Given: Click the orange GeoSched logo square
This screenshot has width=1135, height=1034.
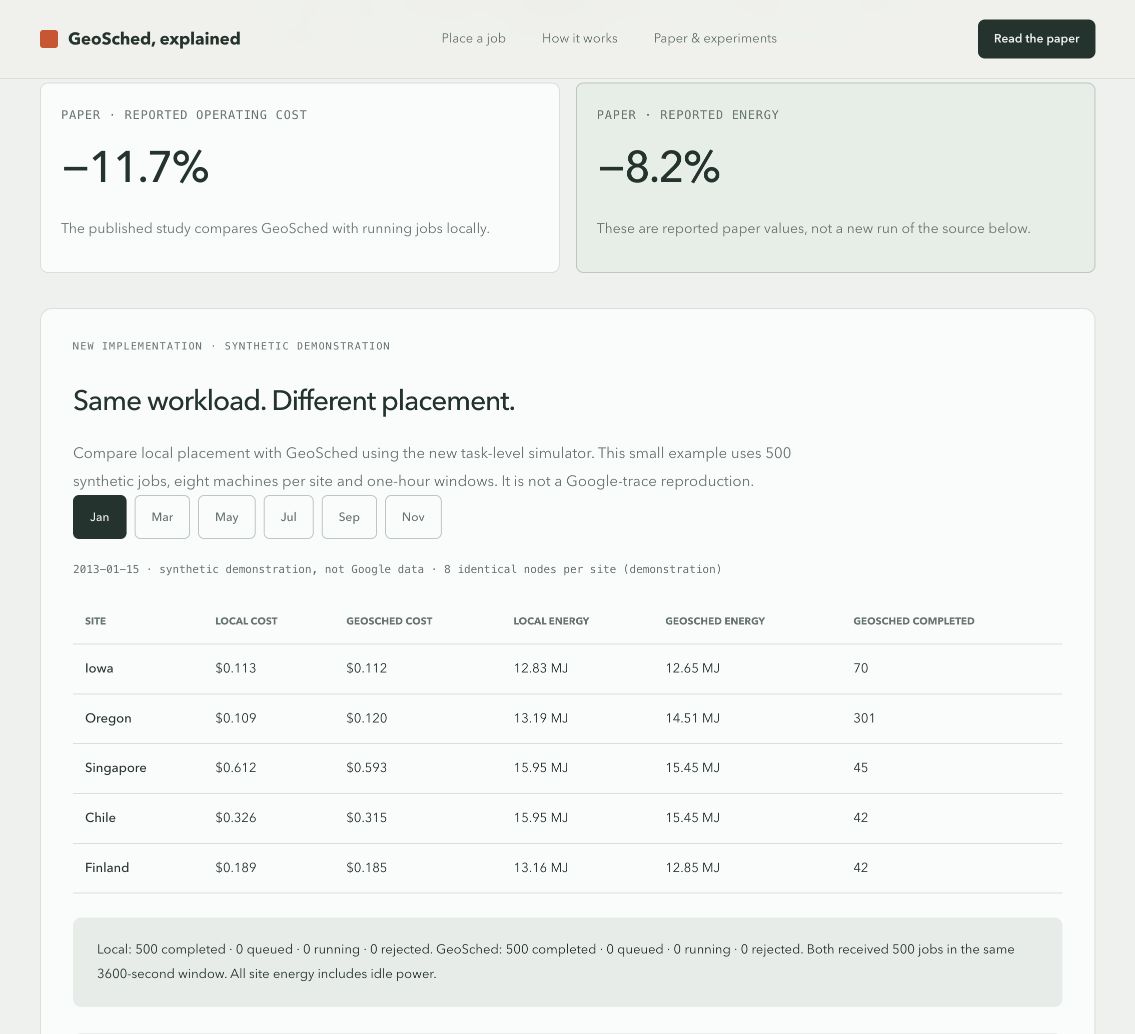Looking at the screenshot, I should (x=48, y=39).
